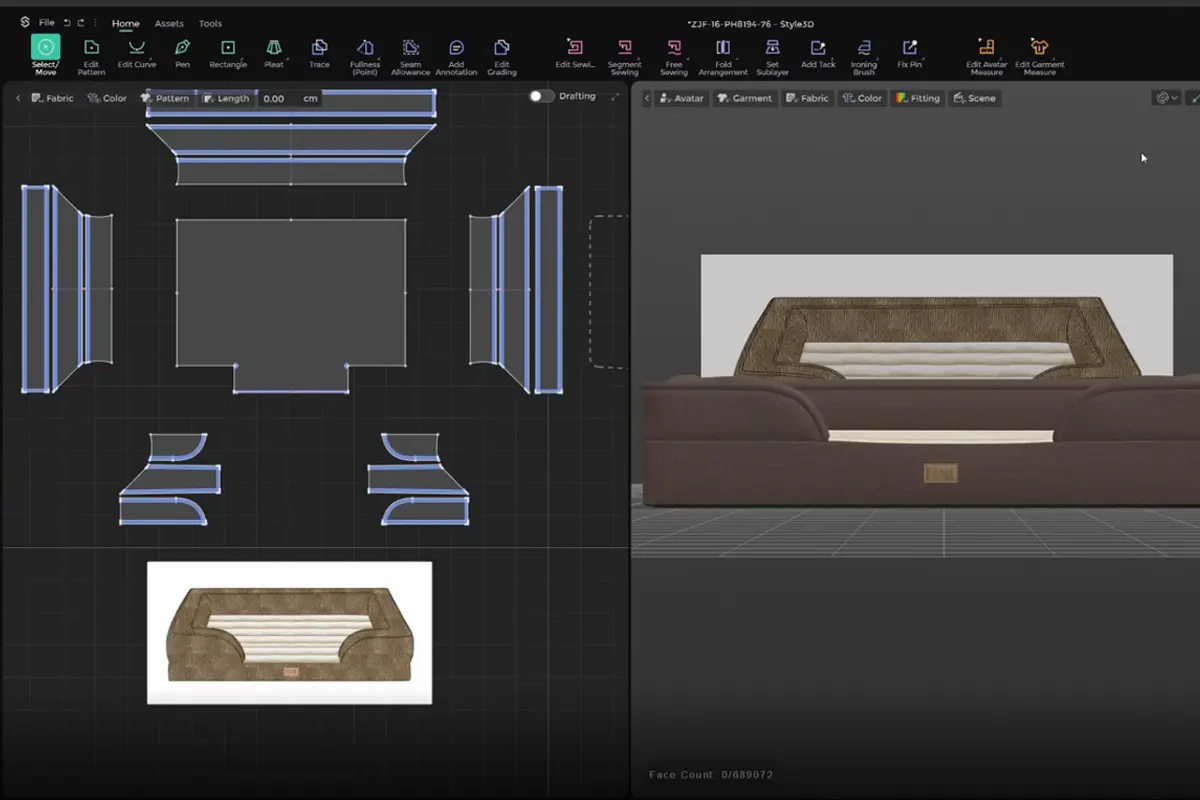Collapse 3D window toolbar left chevron

(646, 98)
